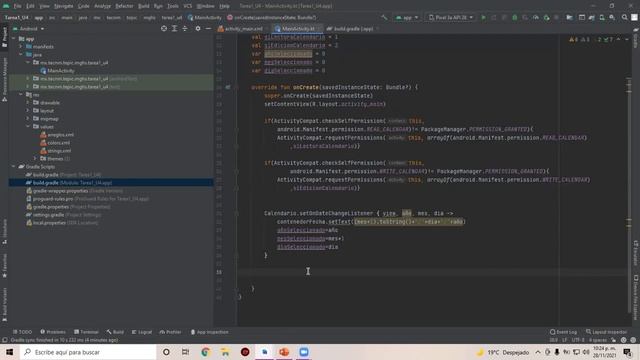Open the Refactor menu
Viewport: 640px width, 360px height.
[x=124, y=6]
